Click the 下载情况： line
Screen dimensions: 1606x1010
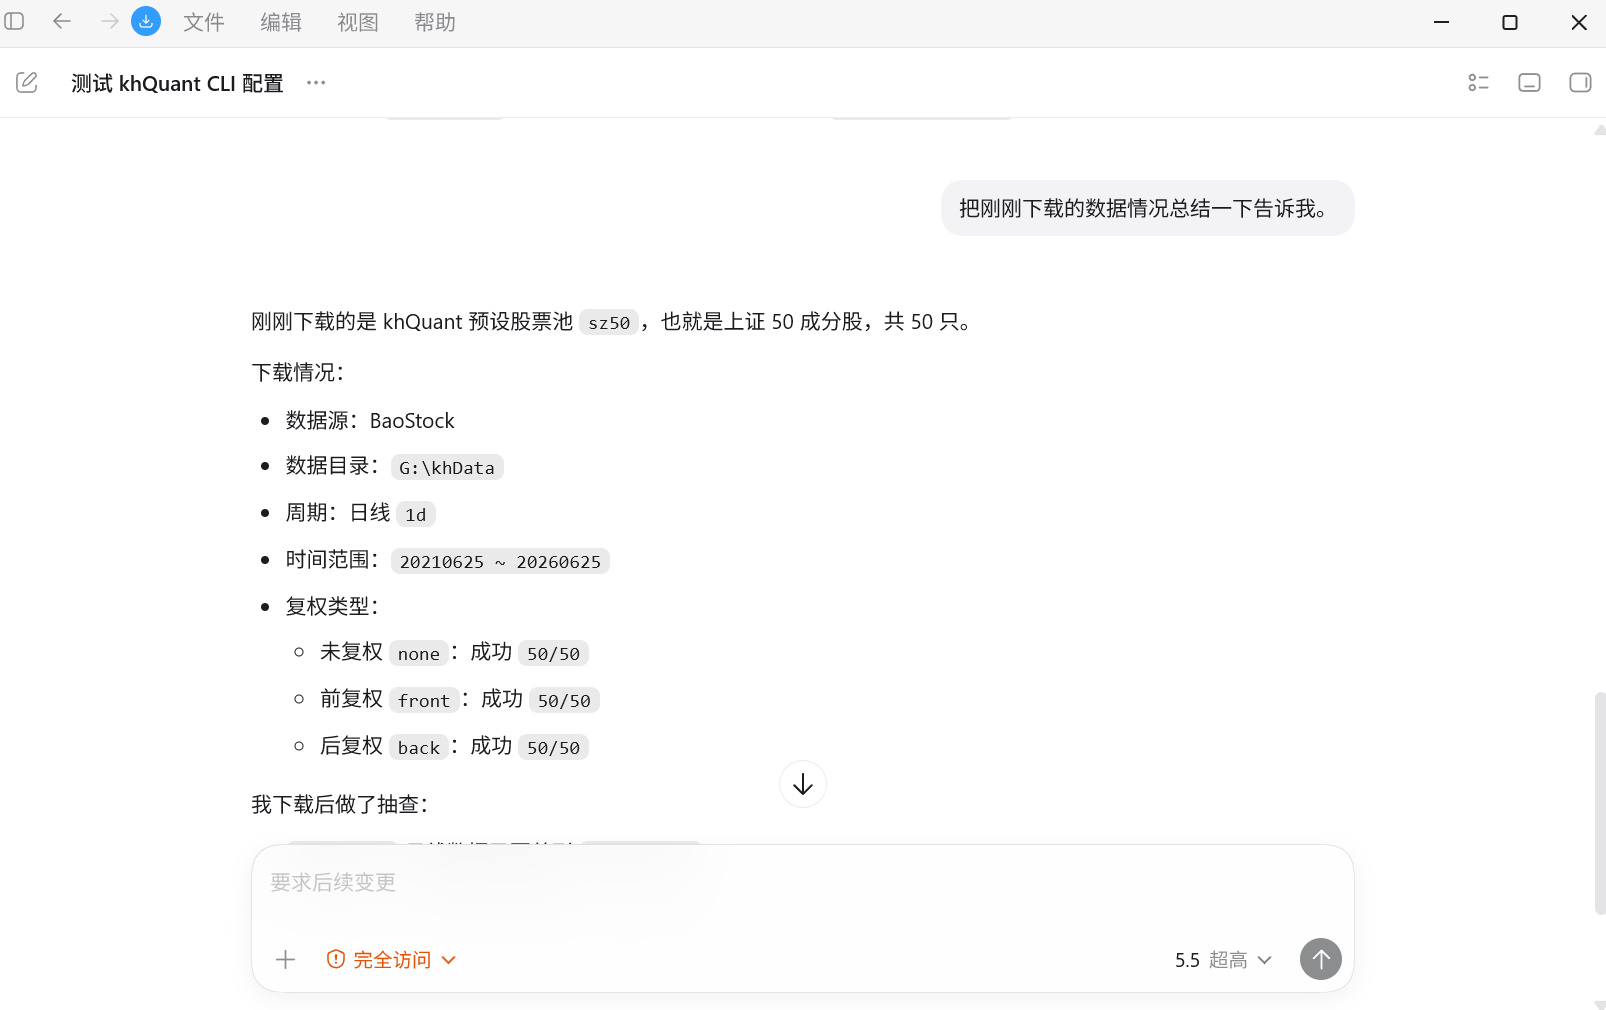click(298, 372)
